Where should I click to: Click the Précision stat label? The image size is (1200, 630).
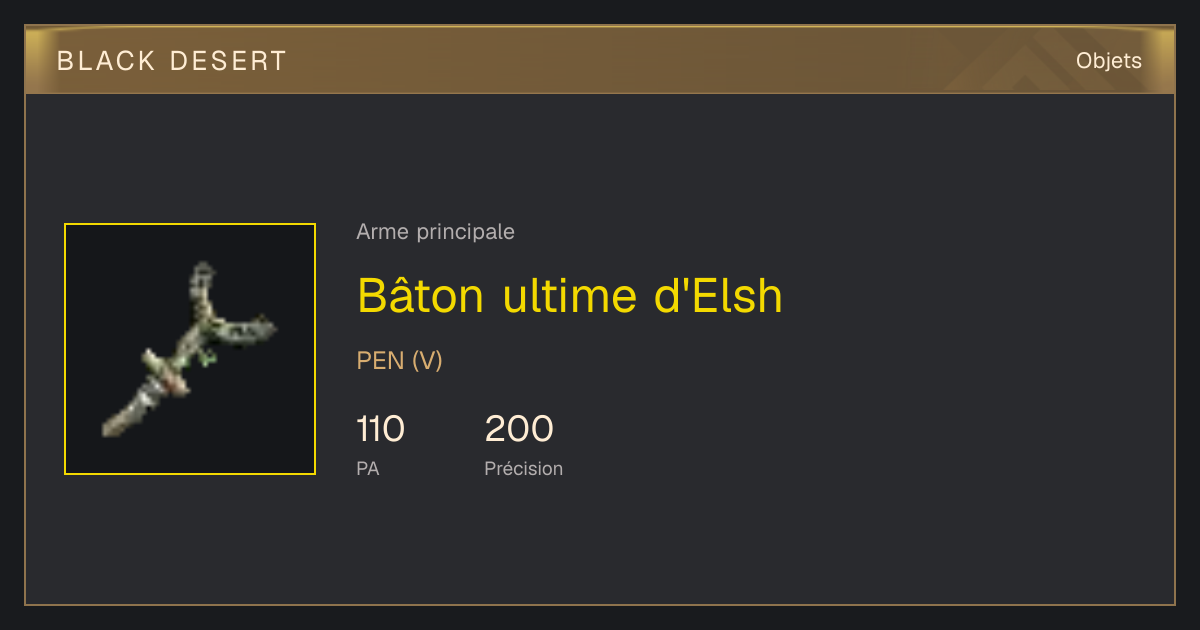coord(524,468)
